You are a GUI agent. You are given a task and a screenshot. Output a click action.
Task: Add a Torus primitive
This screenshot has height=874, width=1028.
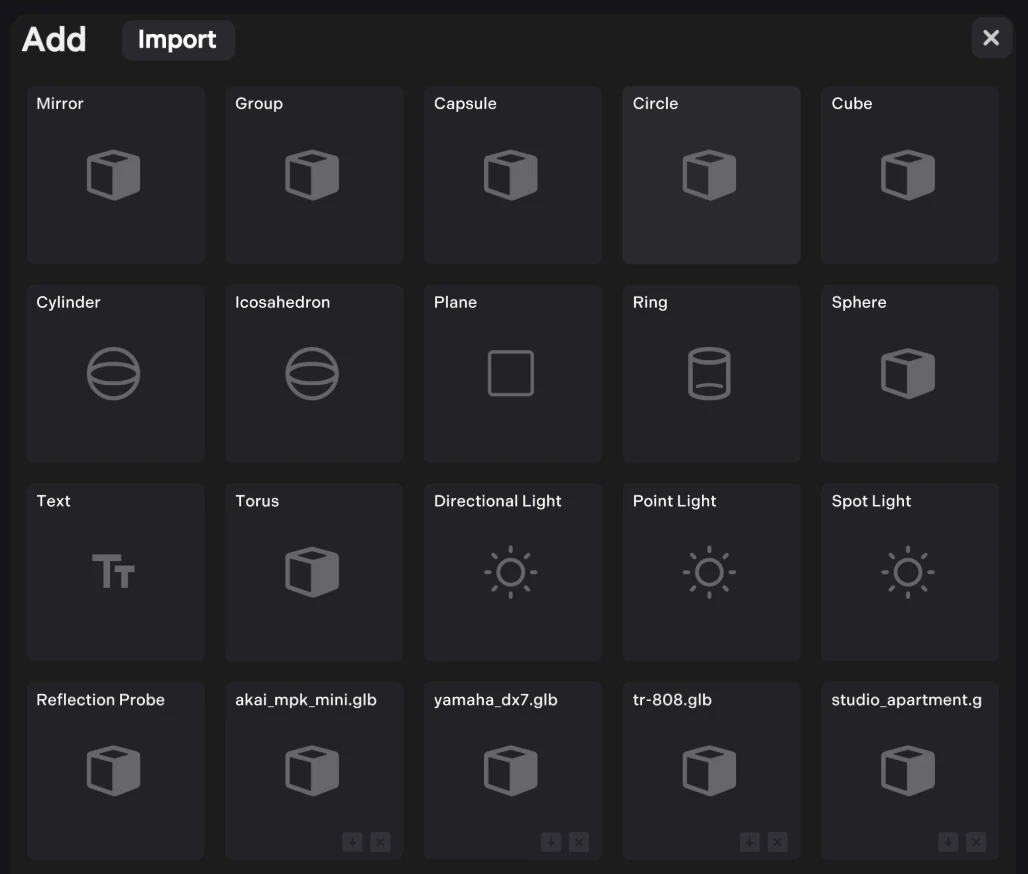tap(313, 572)
